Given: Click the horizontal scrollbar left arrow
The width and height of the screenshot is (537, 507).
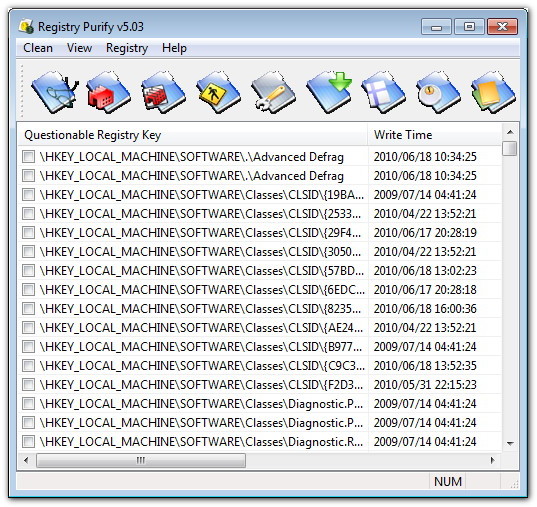Looking at the screenshot, I should 26,460.
